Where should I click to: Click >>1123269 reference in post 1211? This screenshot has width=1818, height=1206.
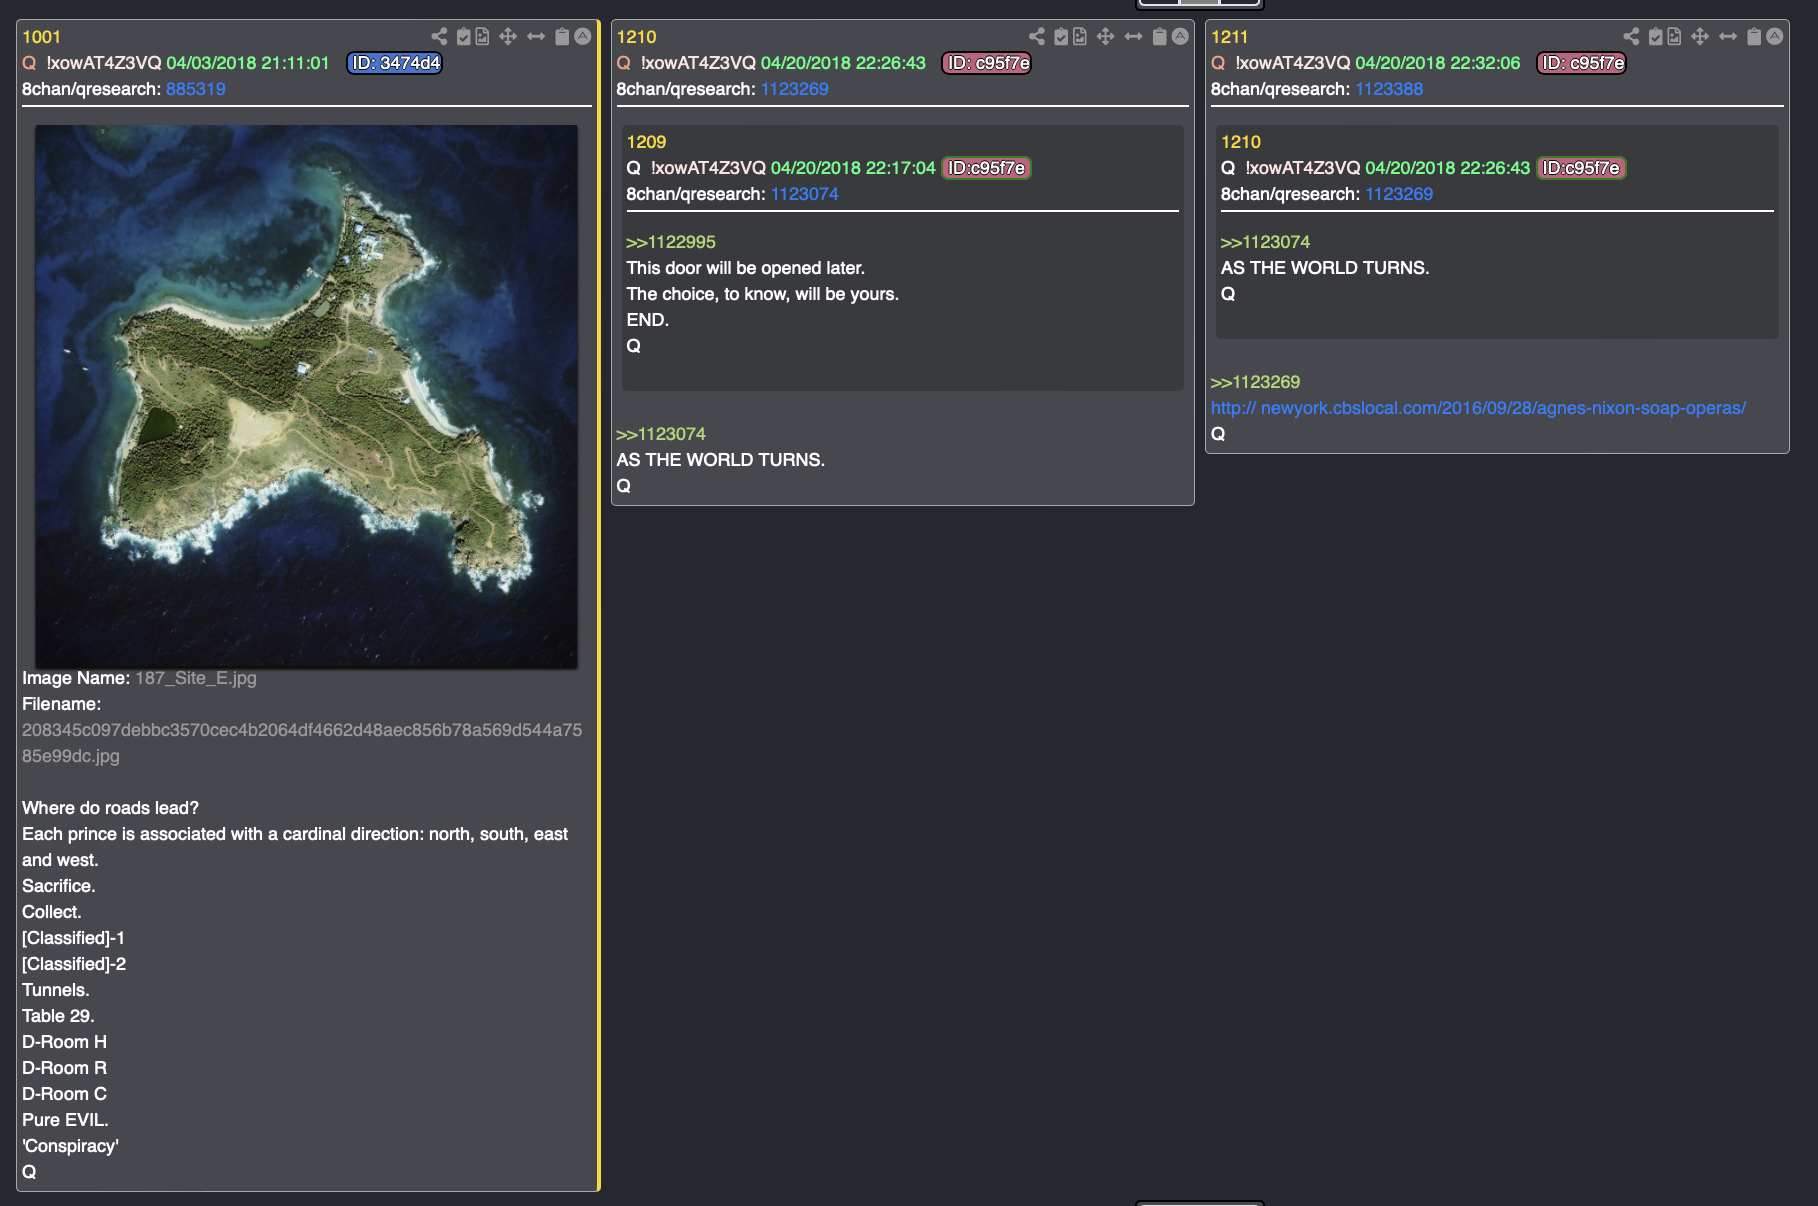(1255, 382)
